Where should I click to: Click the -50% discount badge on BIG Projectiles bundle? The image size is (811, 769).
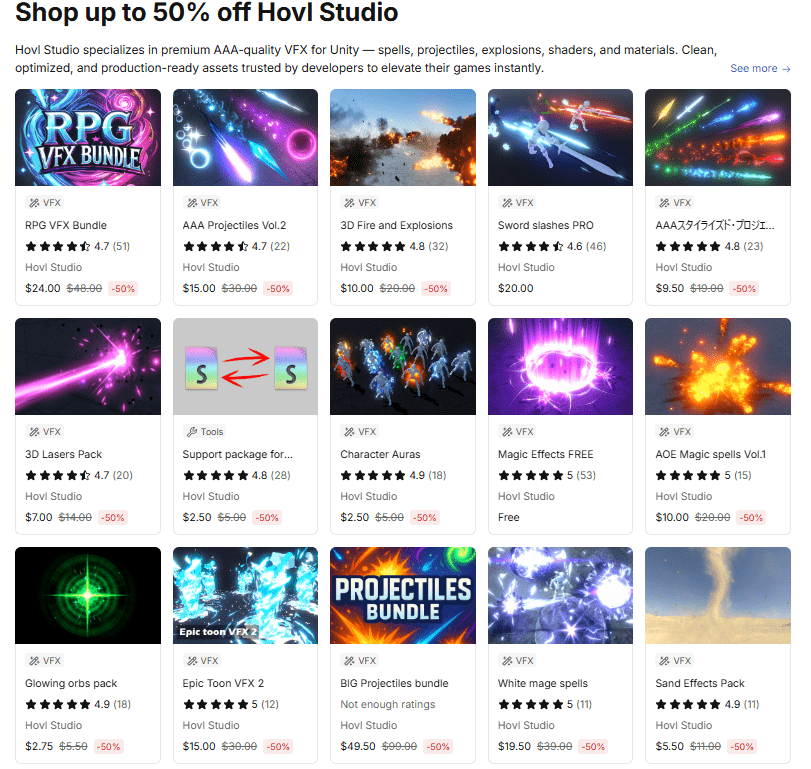[x=438, y=747]
